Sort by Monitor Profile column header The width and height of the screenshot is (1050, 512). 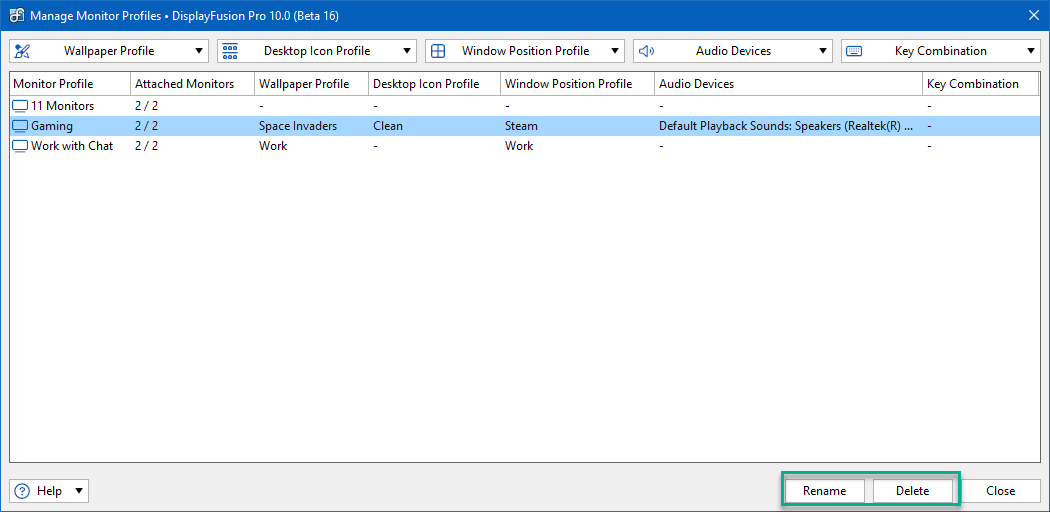(70, 84)
